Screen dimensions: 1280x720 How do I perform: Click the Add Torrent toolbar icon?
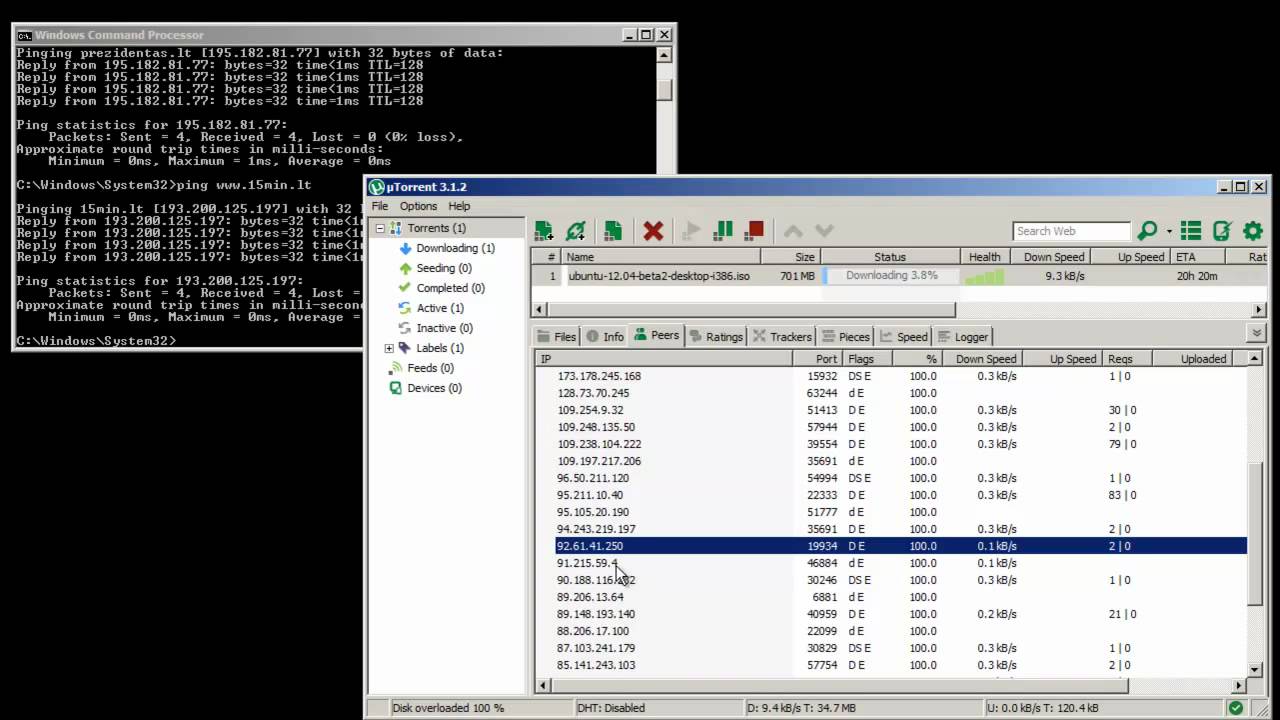coord(544,231)
